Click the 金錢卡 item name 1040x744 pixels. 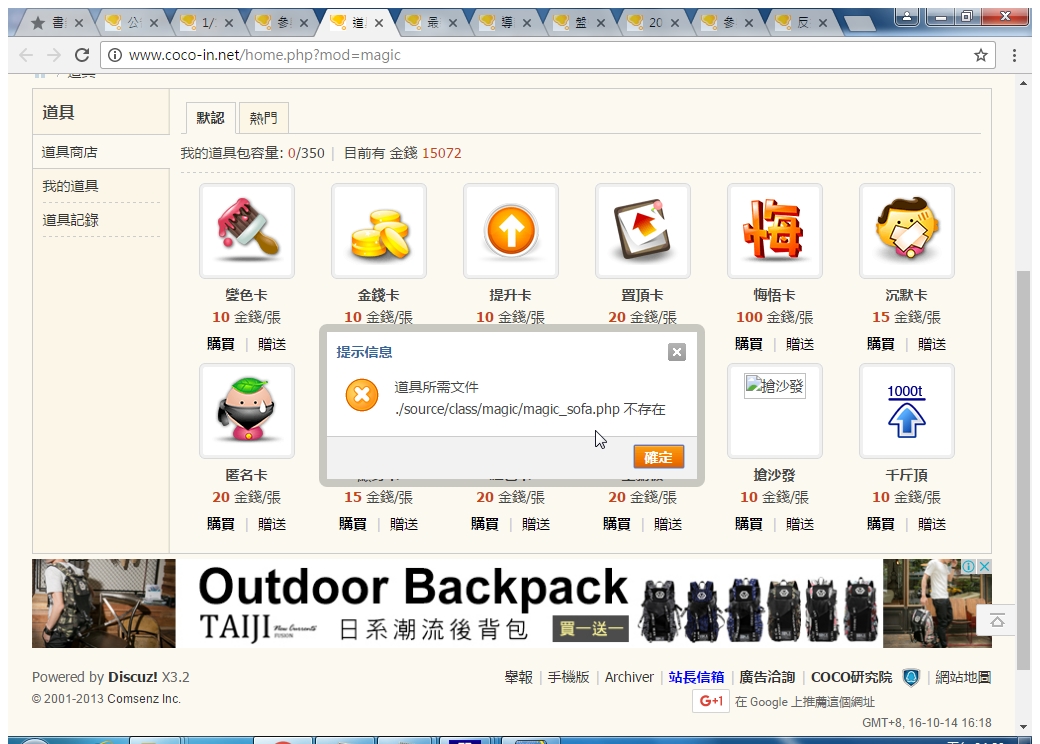[x=379, y=295]
